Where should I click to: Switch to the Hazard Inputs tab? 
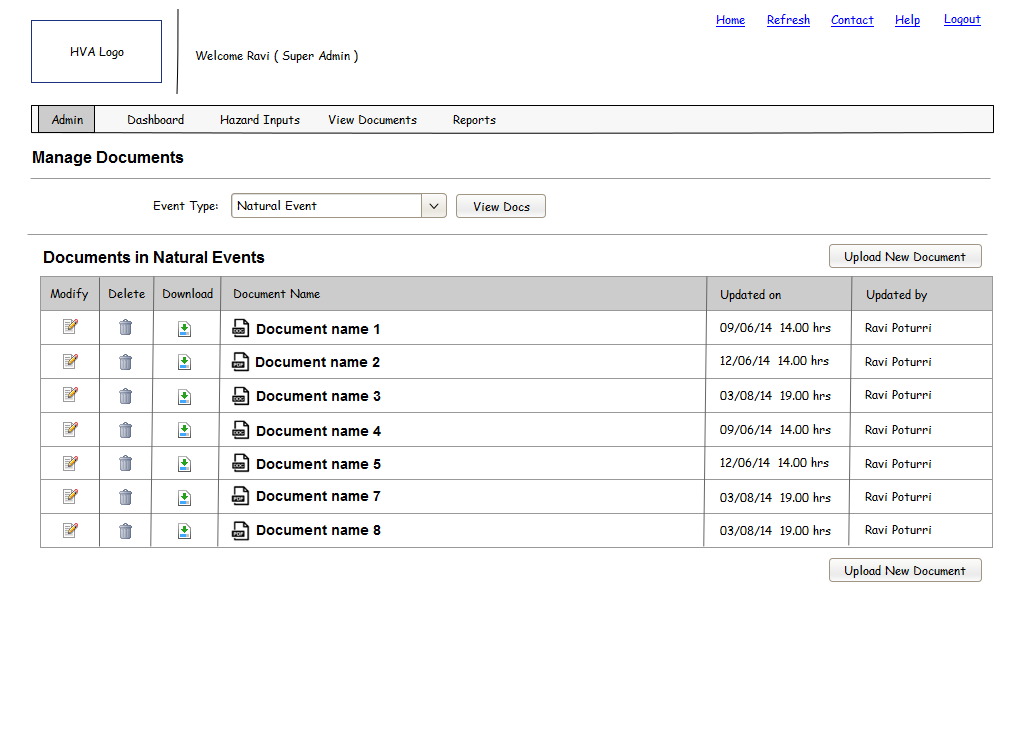coord(260,120)
